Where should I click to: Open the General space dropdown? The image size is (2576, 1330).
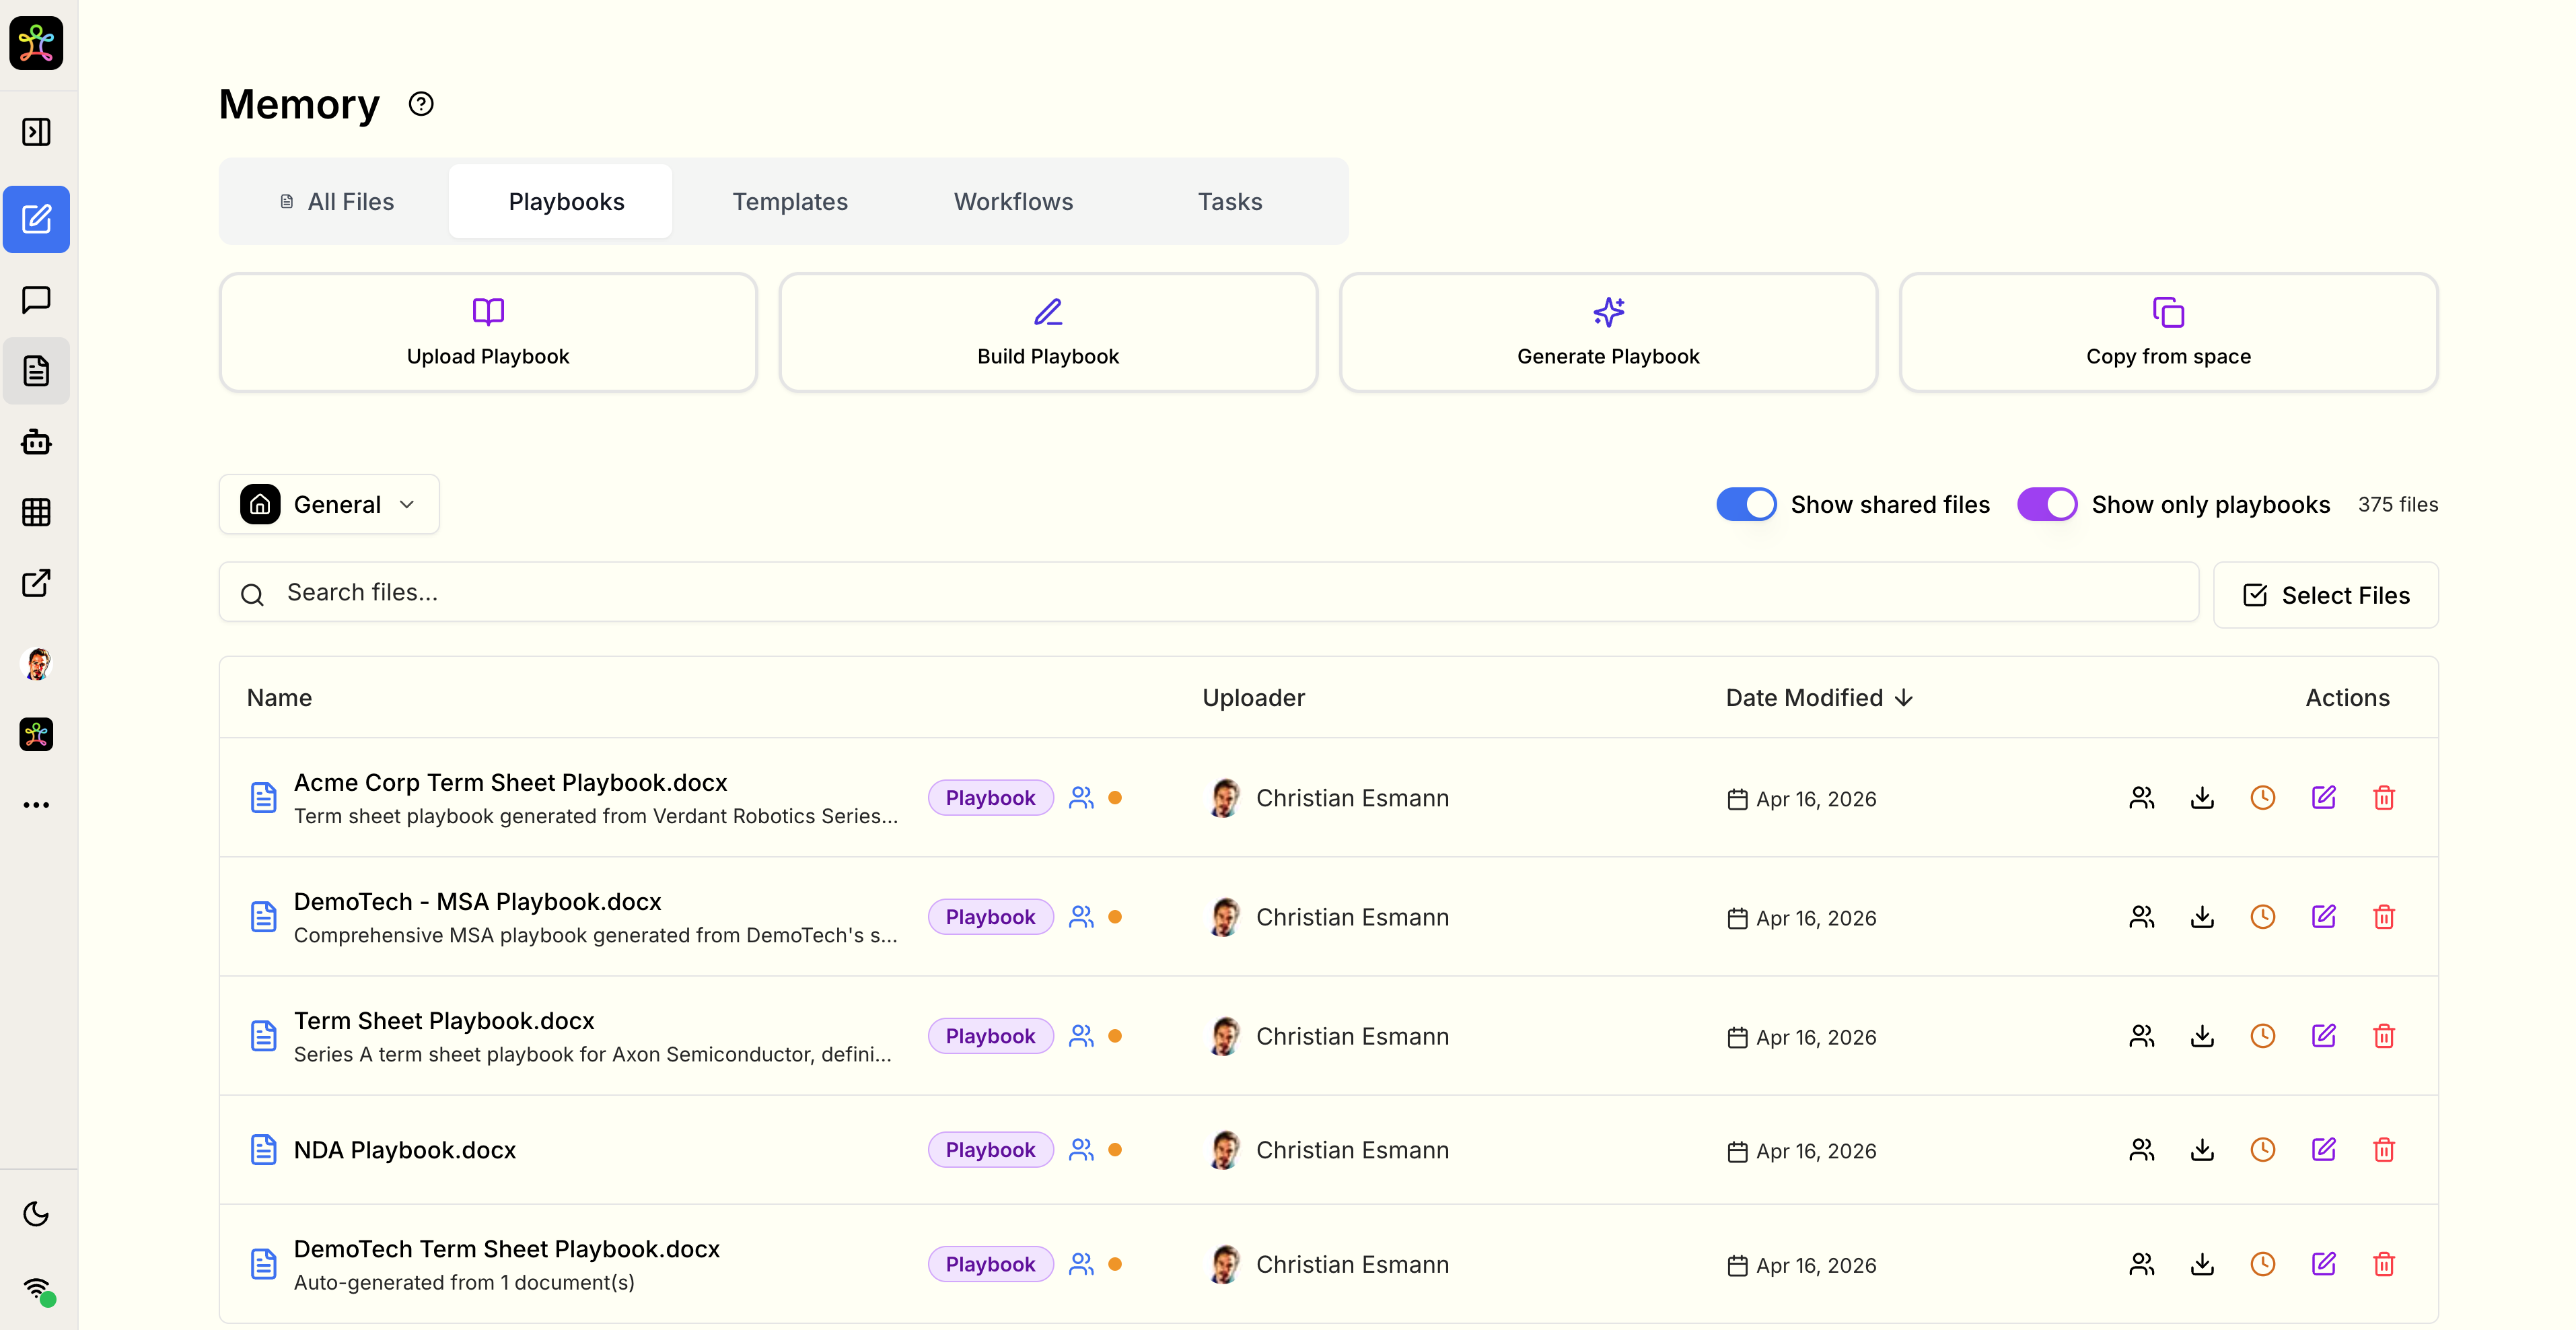pyautogui.click(x=329, y=504)
